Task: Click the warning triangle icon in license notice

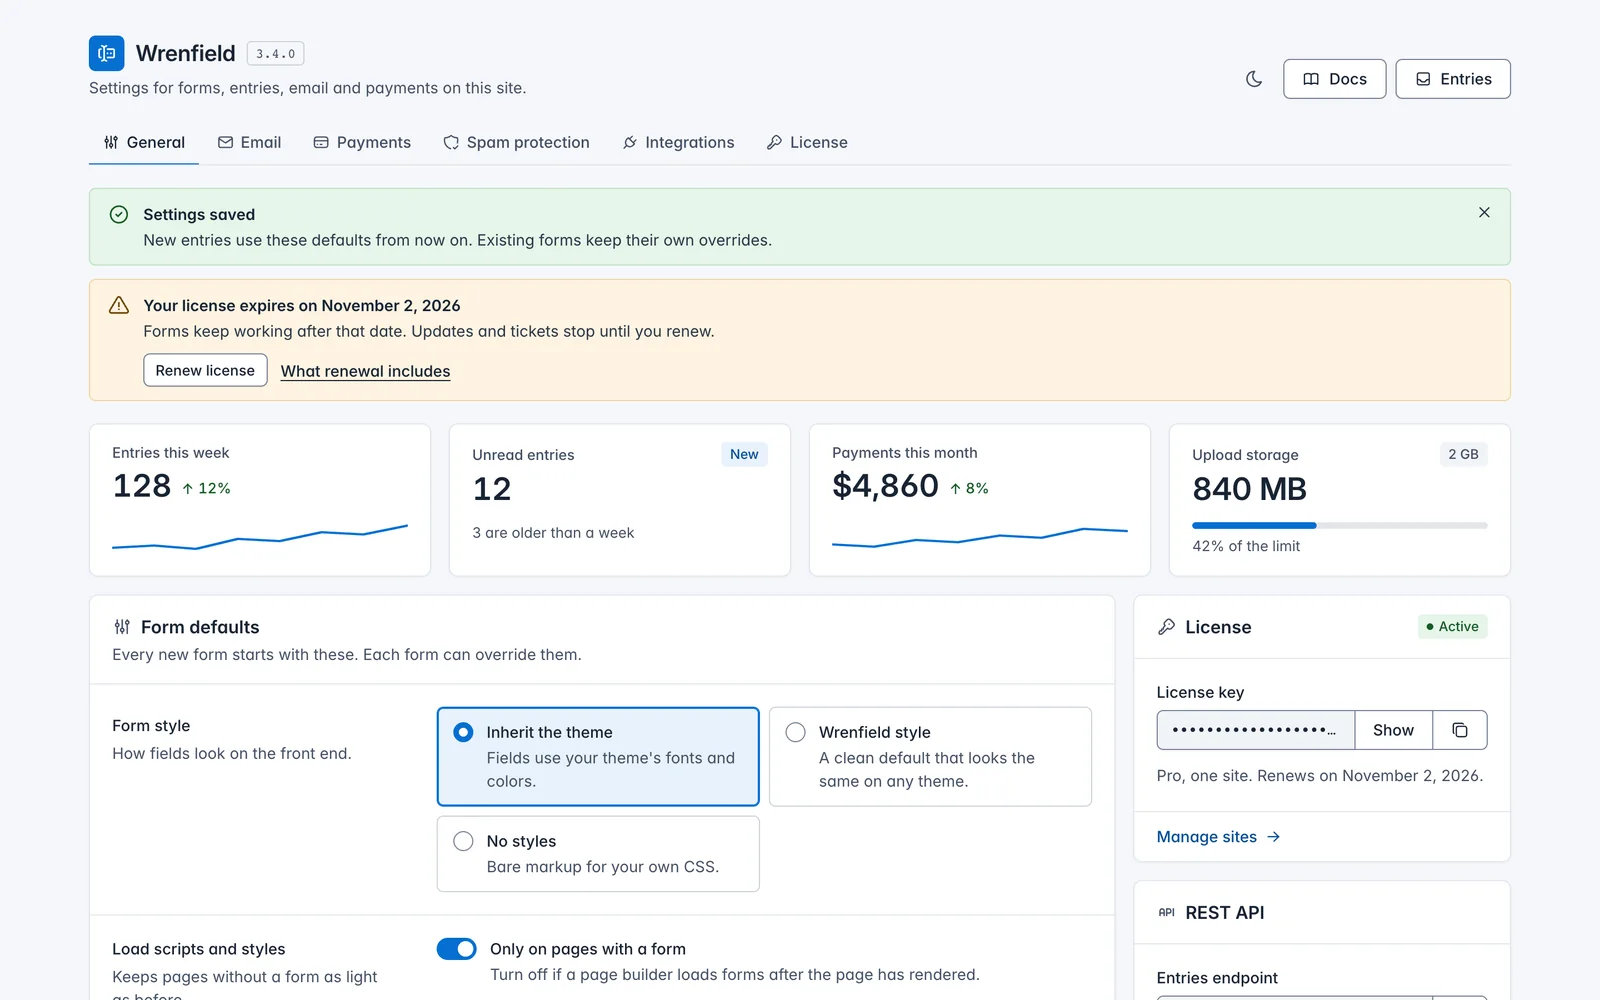Action: coord(119,305)
